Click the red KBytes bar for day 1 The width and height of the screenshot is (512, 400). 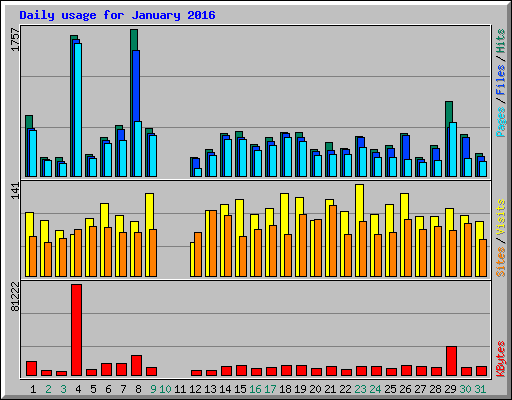[x=31, y=368]
